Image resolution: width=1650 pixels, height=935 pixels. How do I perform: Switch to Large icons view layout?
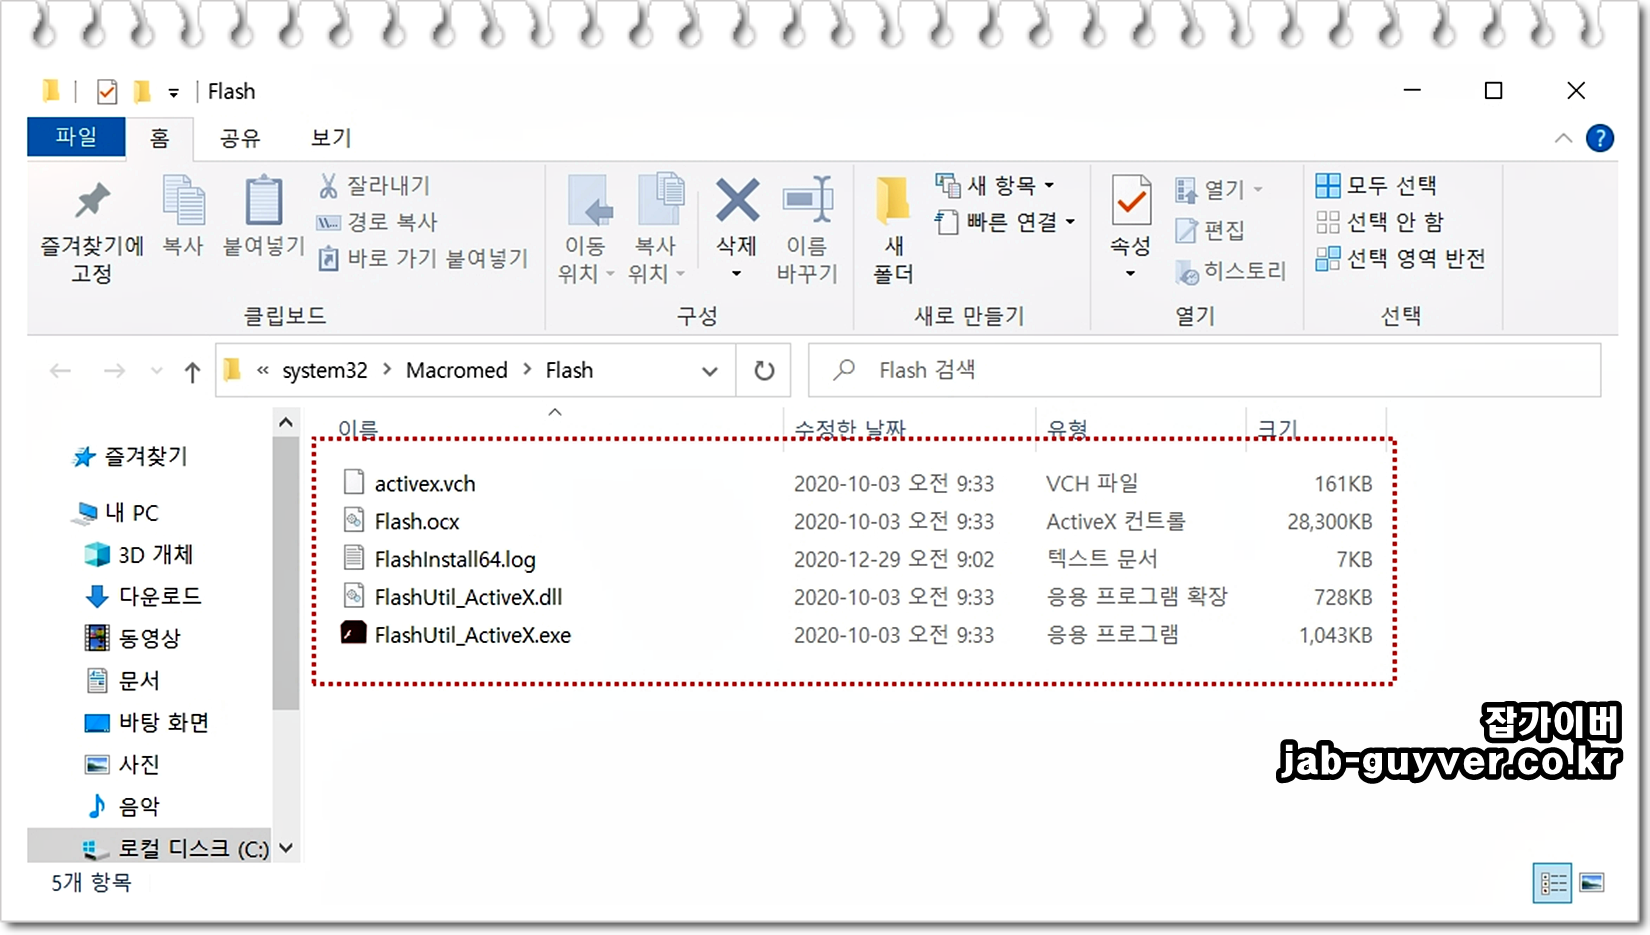point(1592,883)
